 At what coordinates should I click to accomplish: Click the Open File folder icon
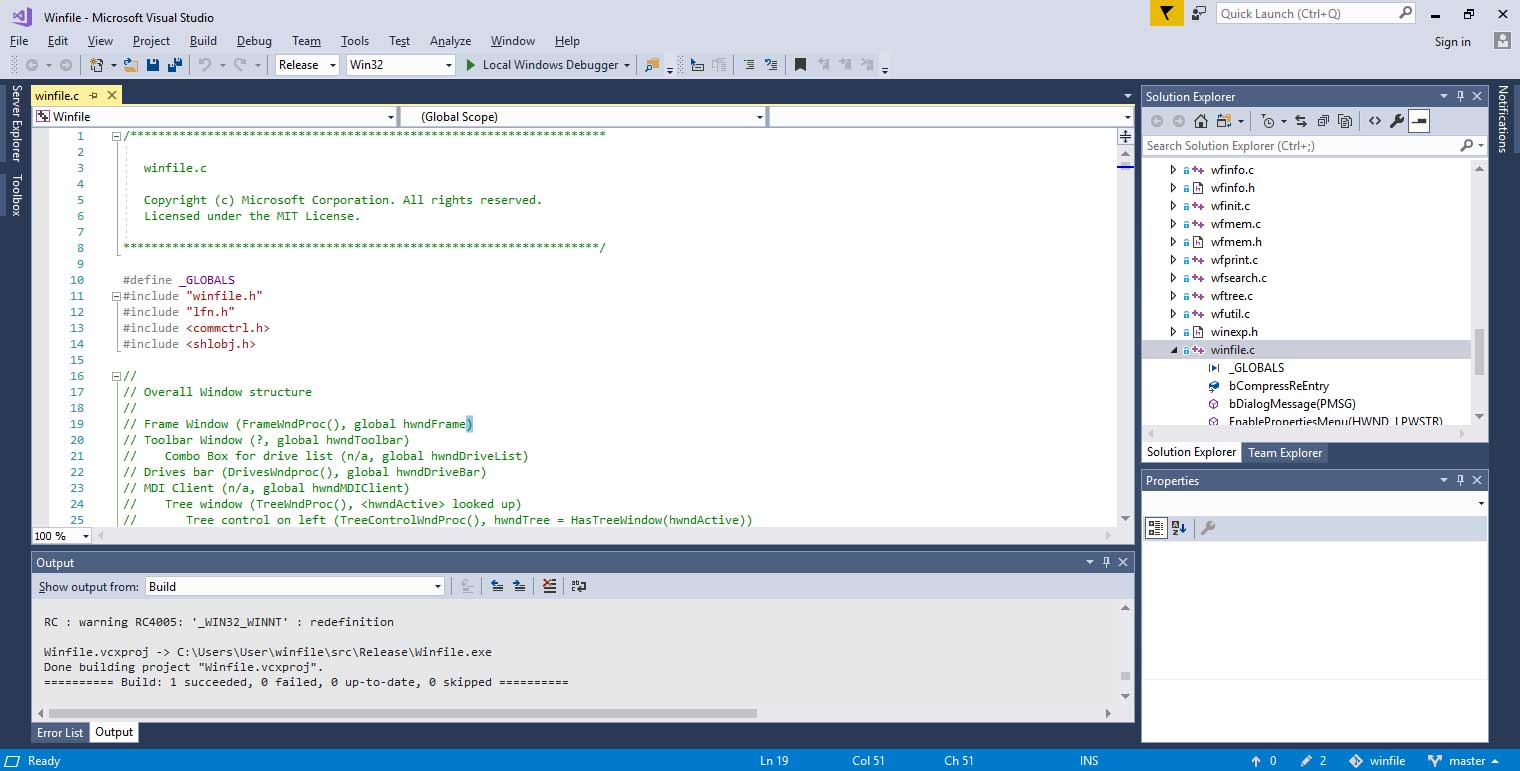pyautogui.click(x=130, y=64)
